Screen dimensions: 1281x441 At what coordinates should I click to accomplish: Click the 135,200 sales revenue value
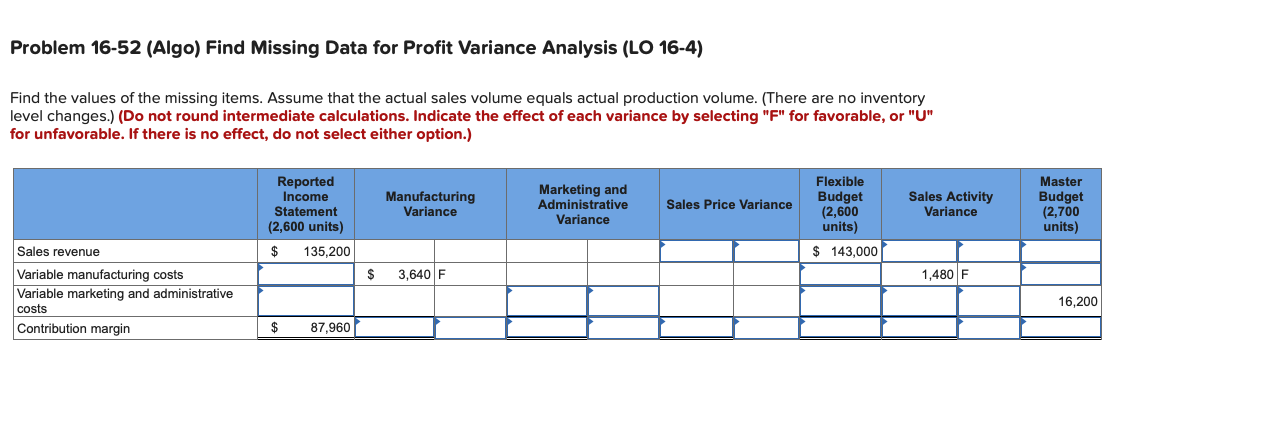coord(327,252)
